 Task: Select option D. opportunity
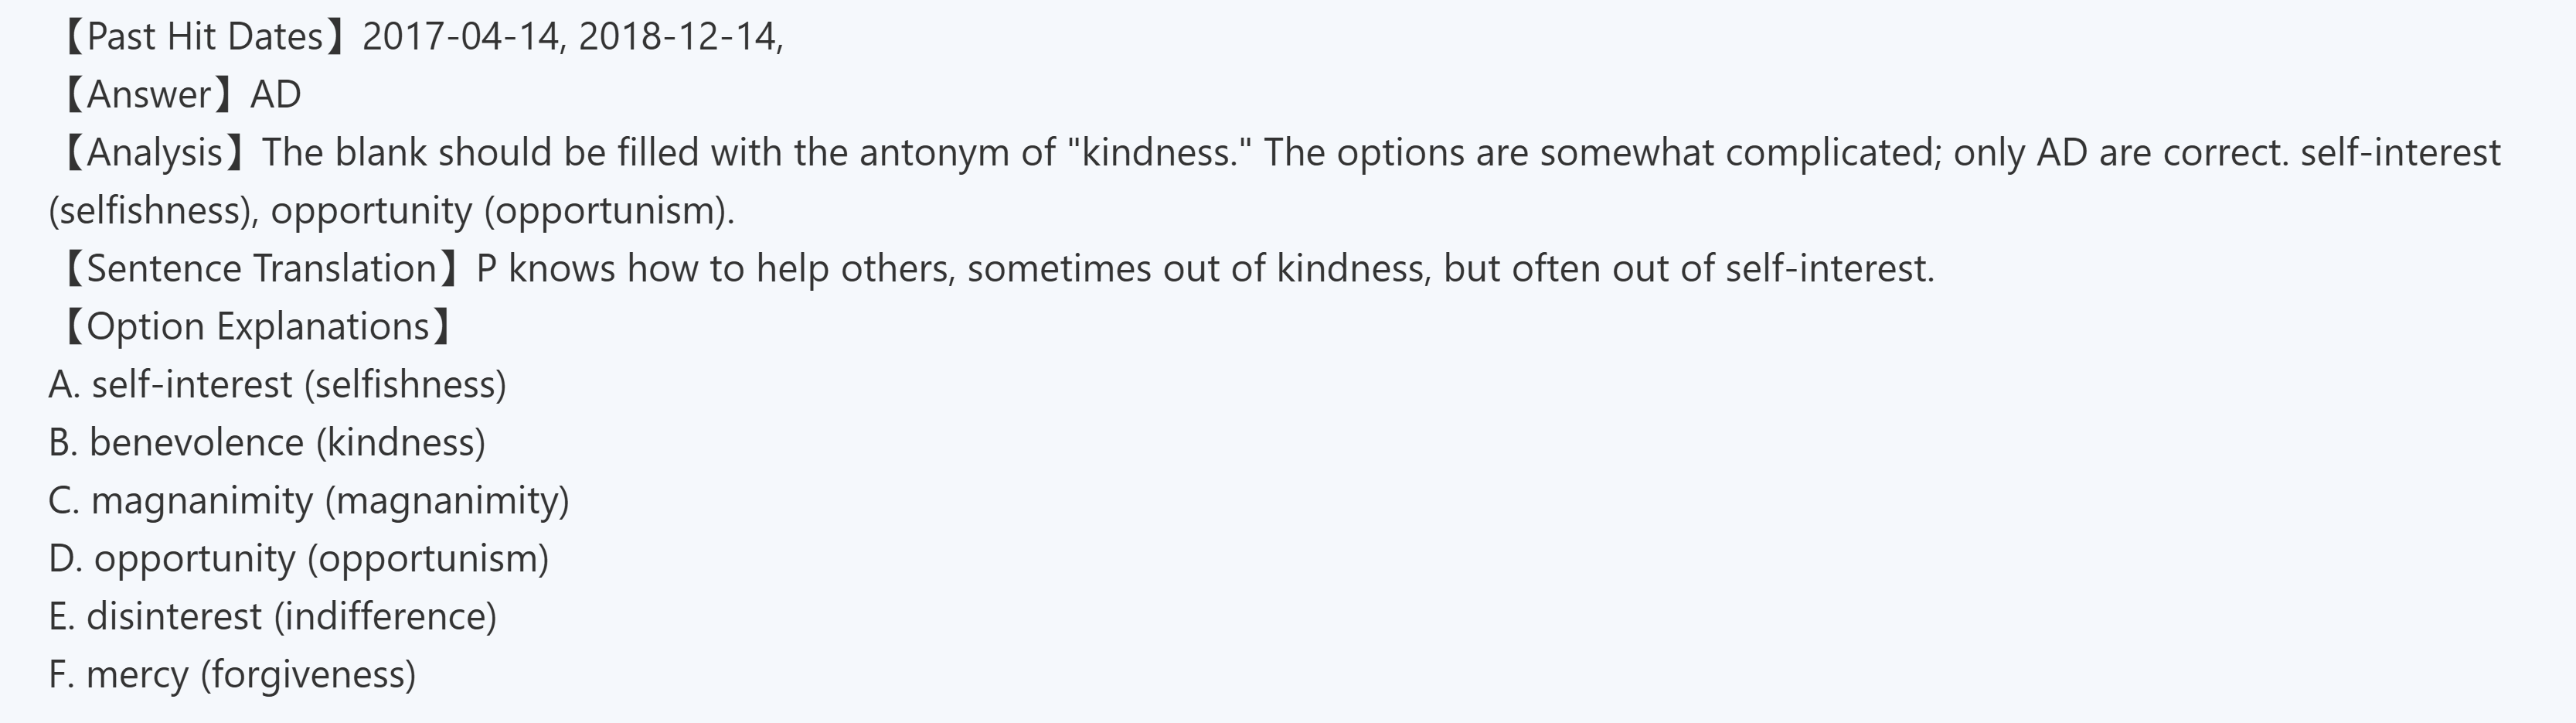point(298,559)
